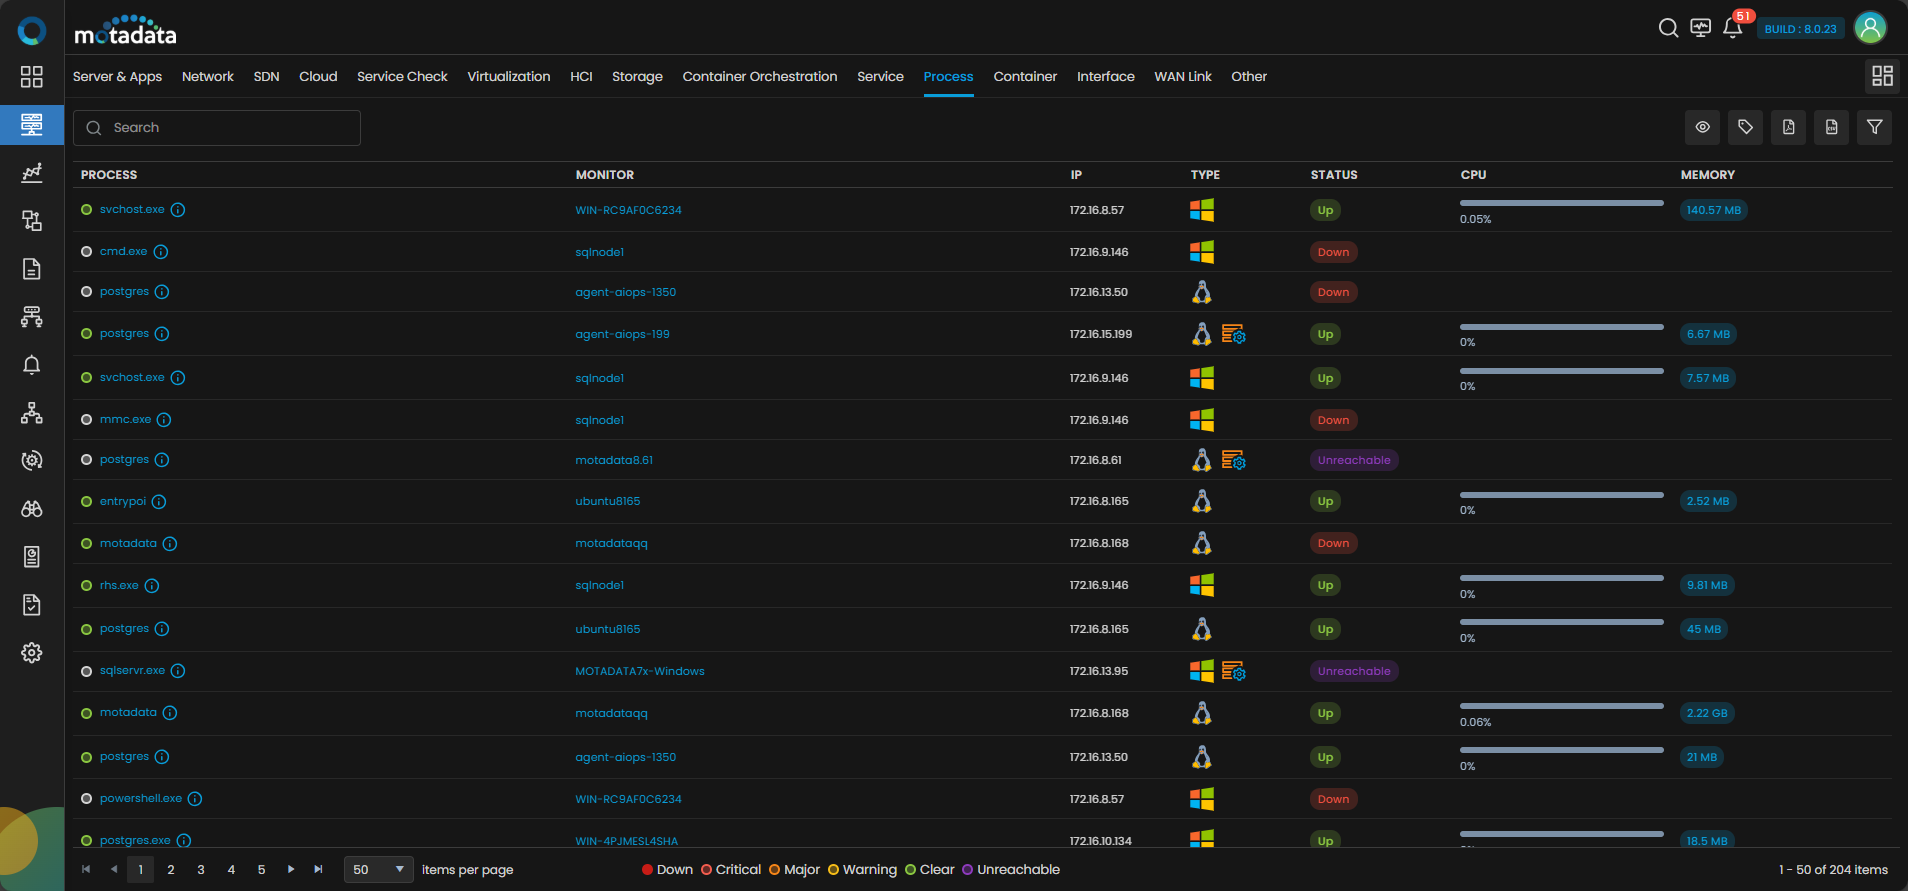Open the dashboard grid icon in sidebar
1908x891 pixels.
[x=32, y=77]
